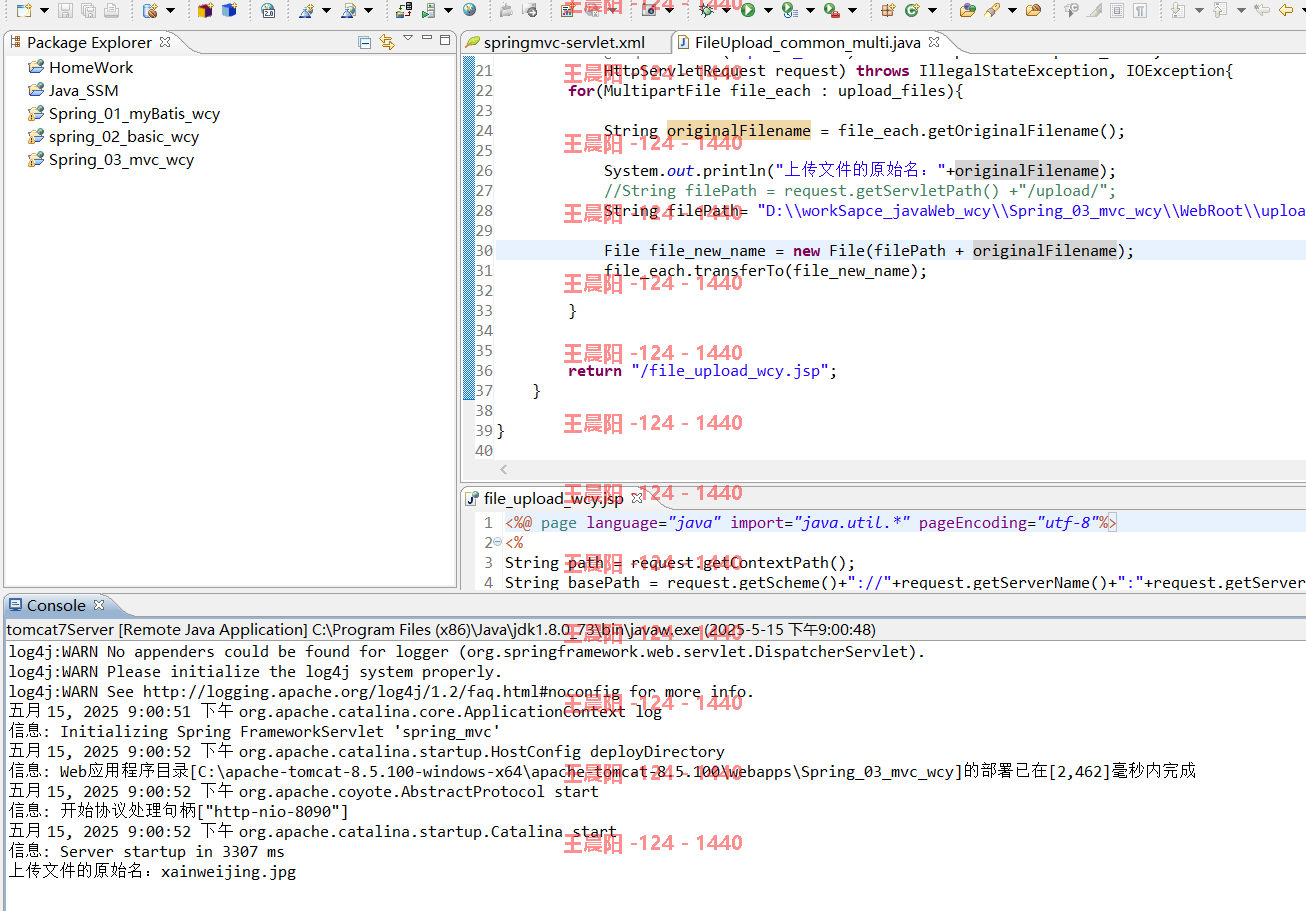Toggle Link with Editor in Package Explorer
The image size is (1306, 911).
tap(387, 42)
